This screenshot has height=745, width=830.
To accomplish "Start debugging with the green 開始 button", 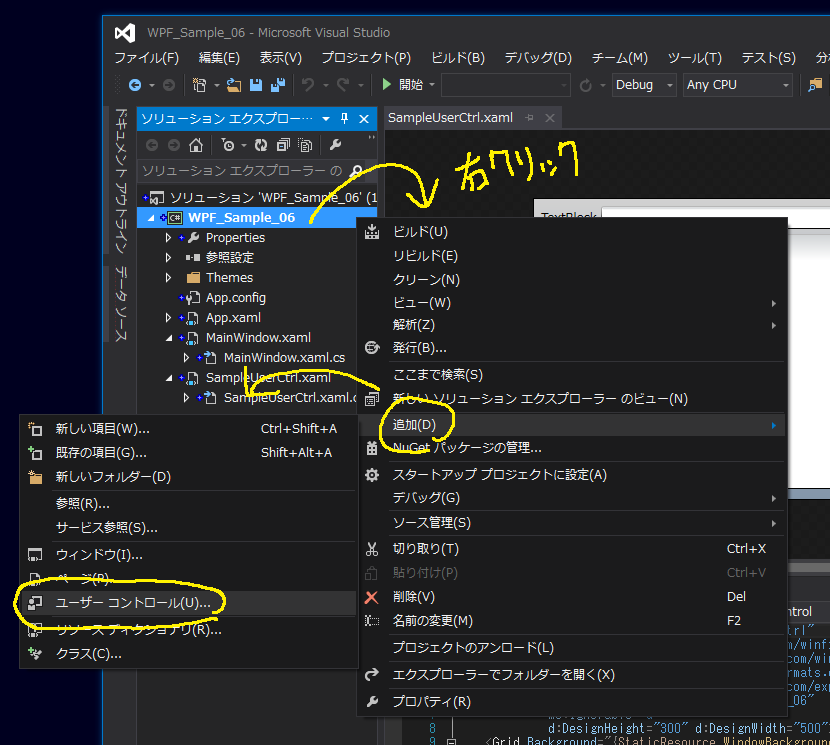I will pyautogui.click(x=403, y=85).
